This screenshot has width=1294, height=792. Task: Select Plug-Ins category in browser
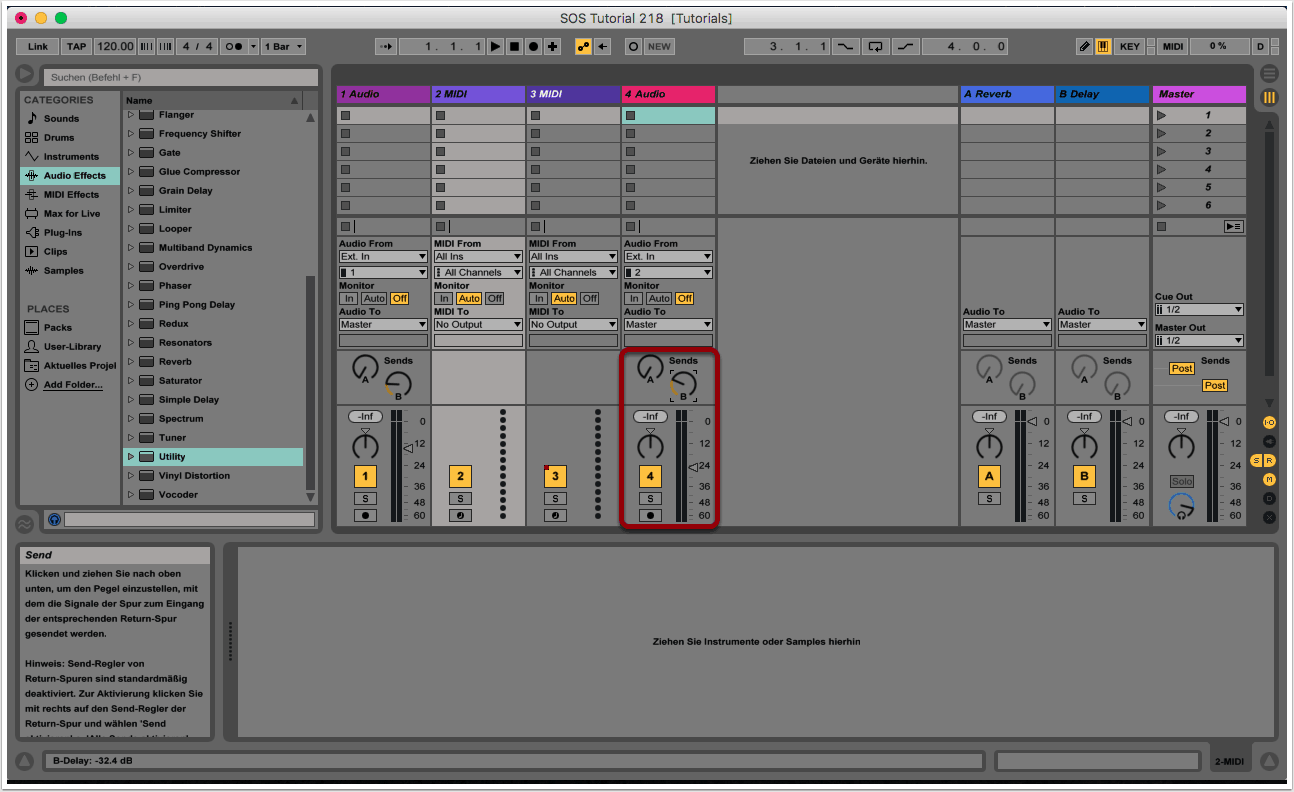tap(63, 233)
